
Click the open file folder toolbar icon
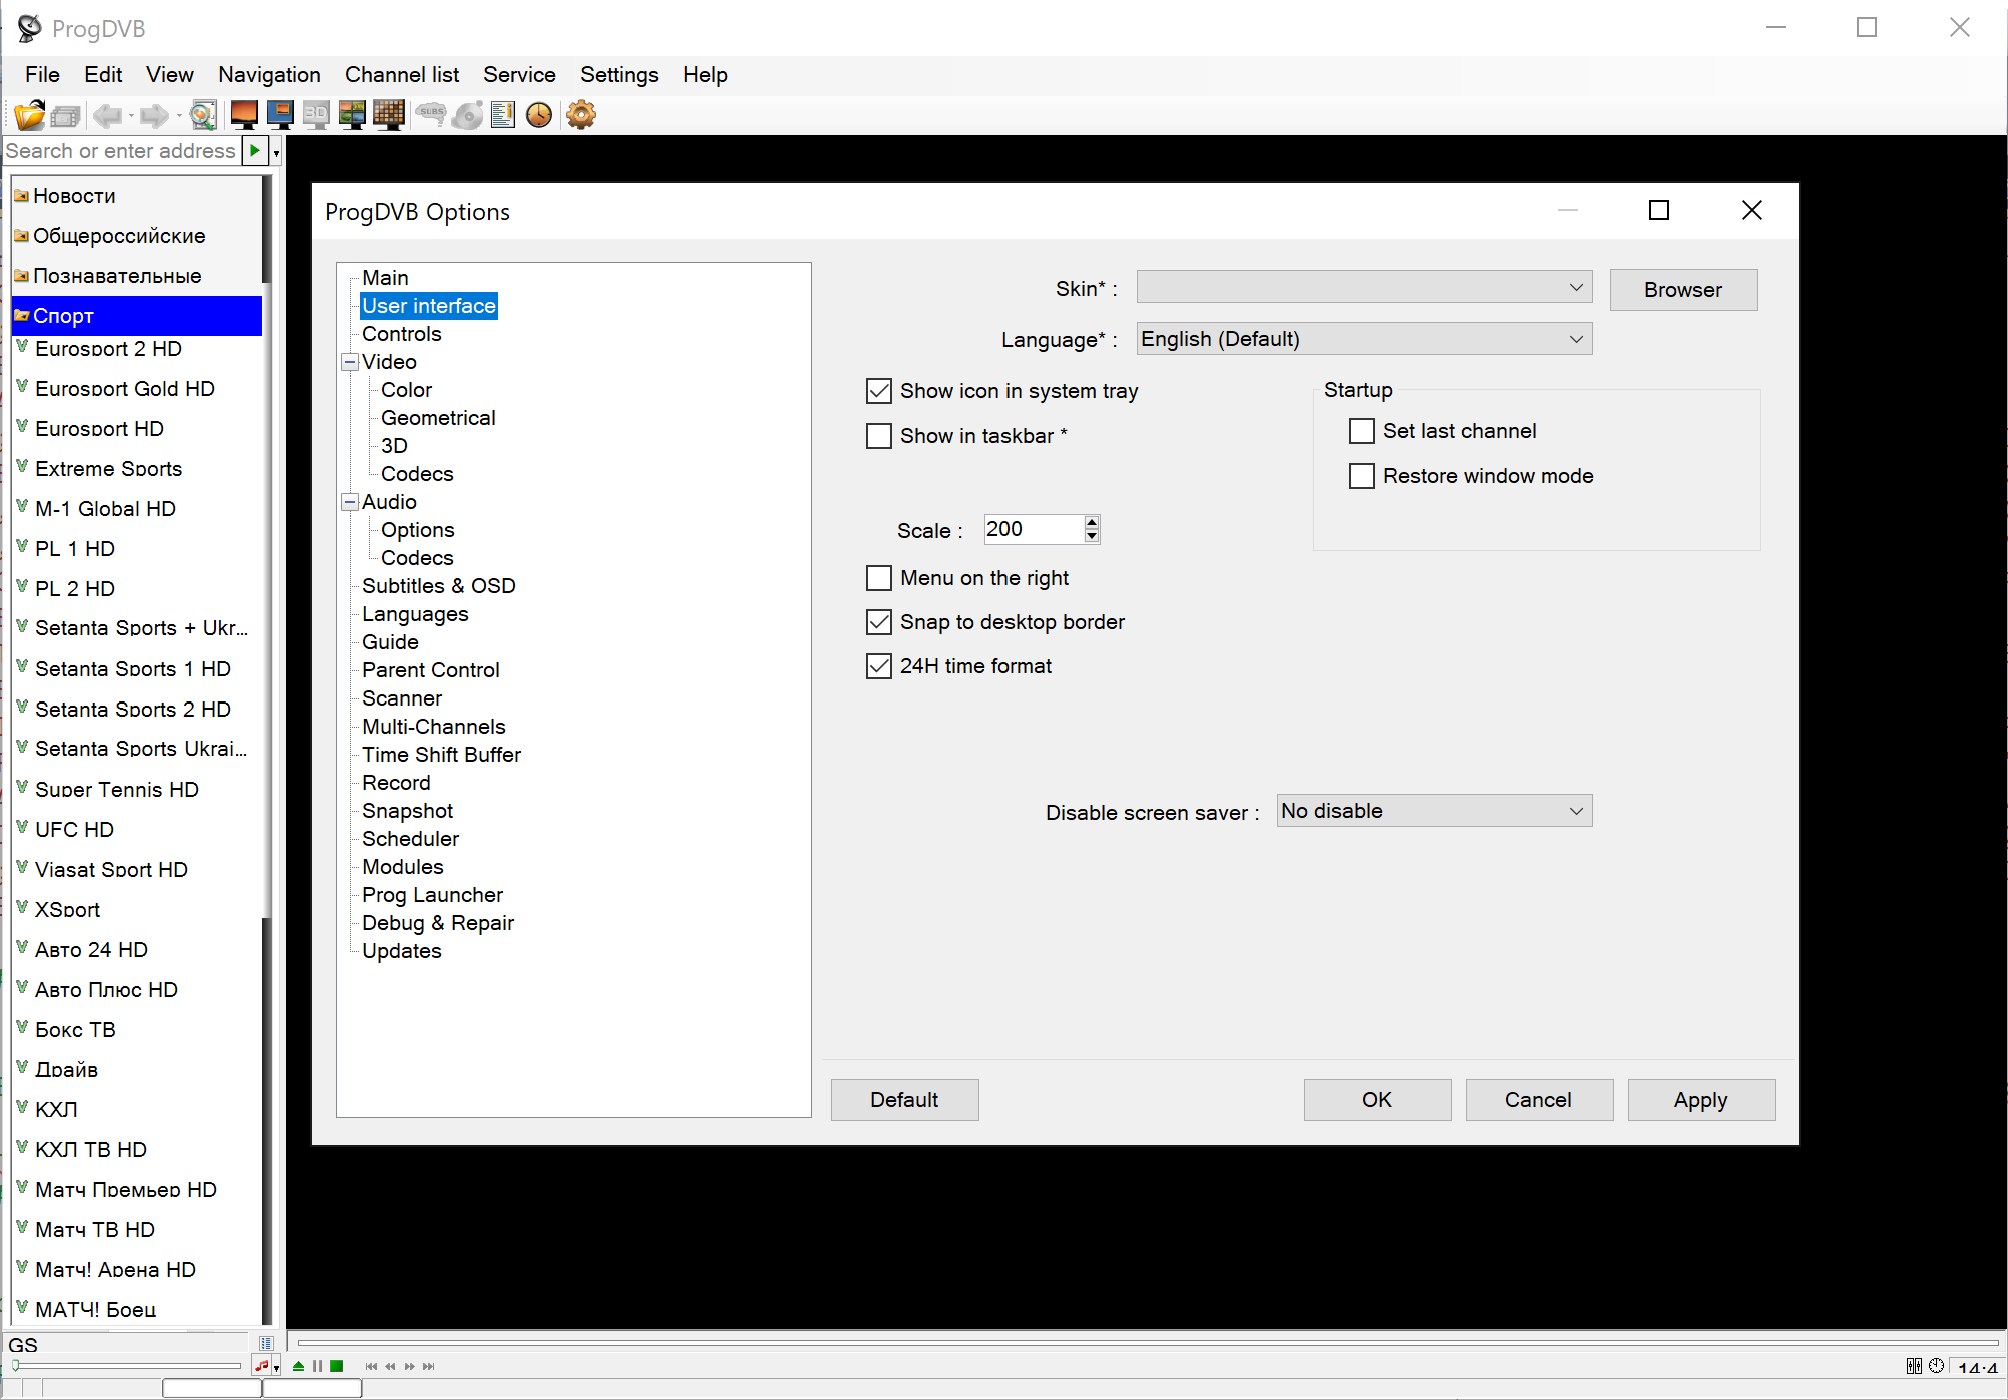30,115
